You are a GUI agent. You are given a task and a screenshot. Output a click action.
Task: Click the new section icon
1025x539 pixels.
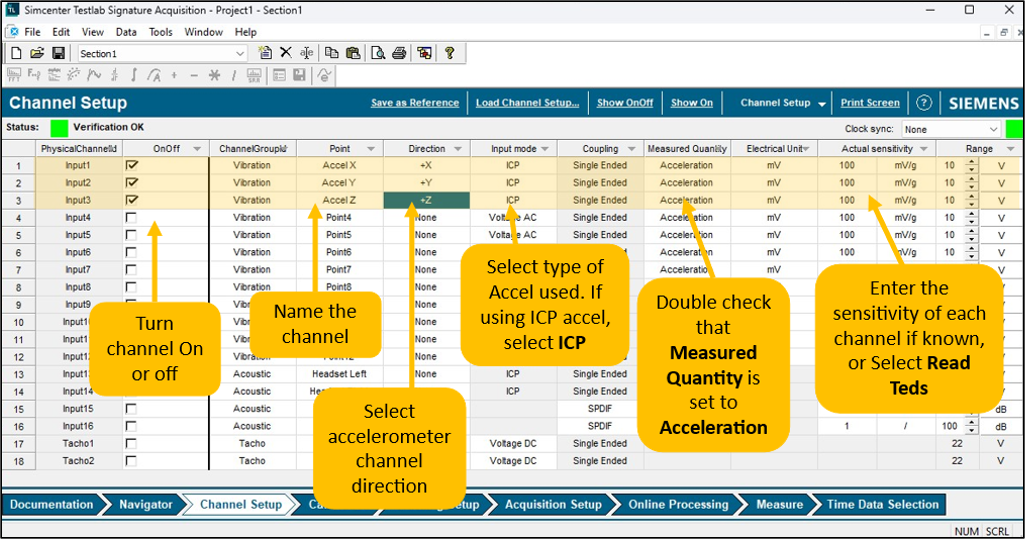point(265,54)
